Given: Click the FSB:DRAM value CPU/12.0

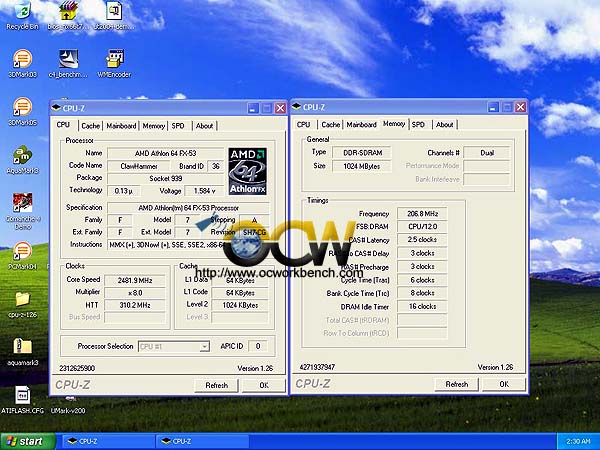Looking at the screenshot, I should click(x=422, y=227).
